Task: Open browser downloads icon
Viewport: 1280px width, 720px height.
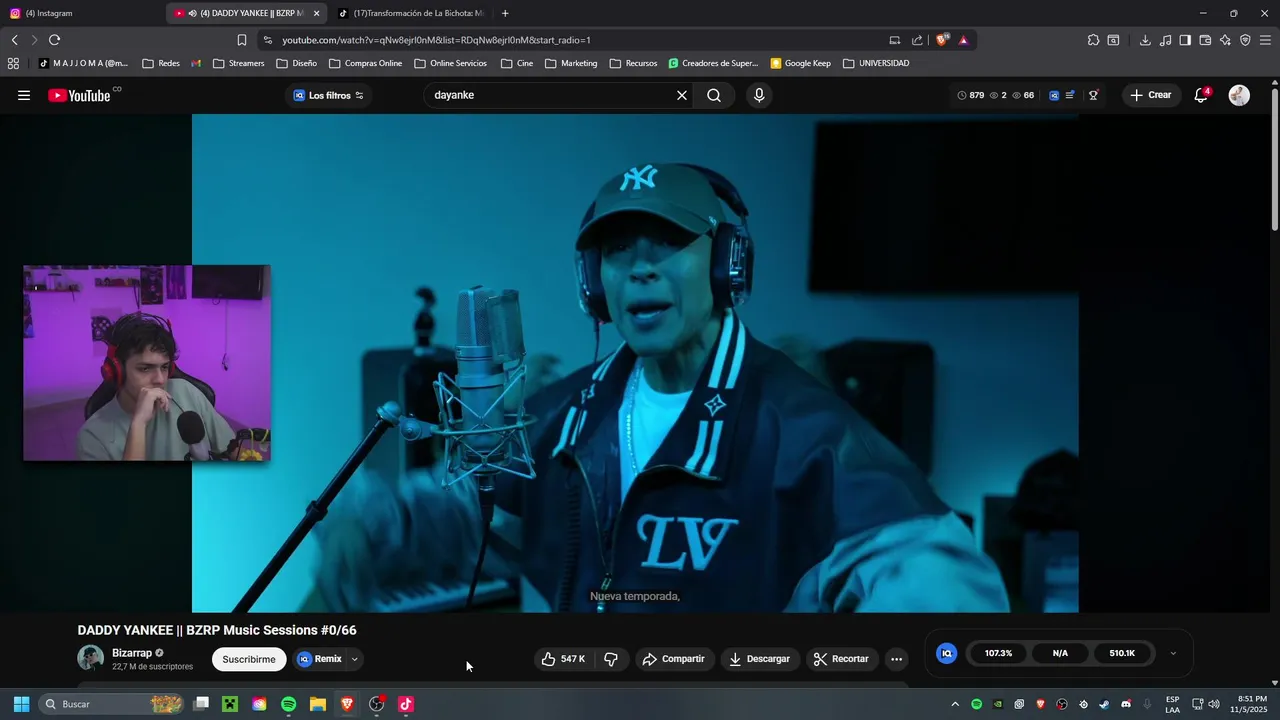Action: [x=1145, y=40]
